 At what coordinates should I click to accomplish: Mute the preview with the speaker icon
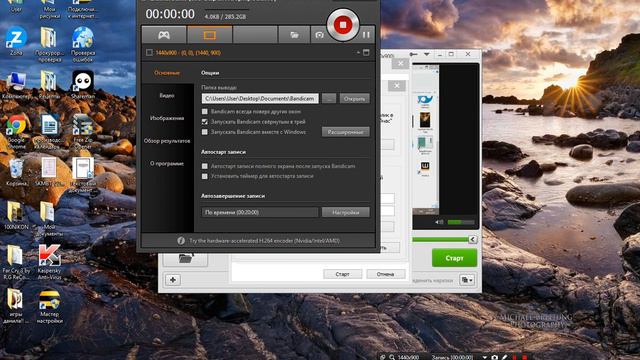[439, 222]
